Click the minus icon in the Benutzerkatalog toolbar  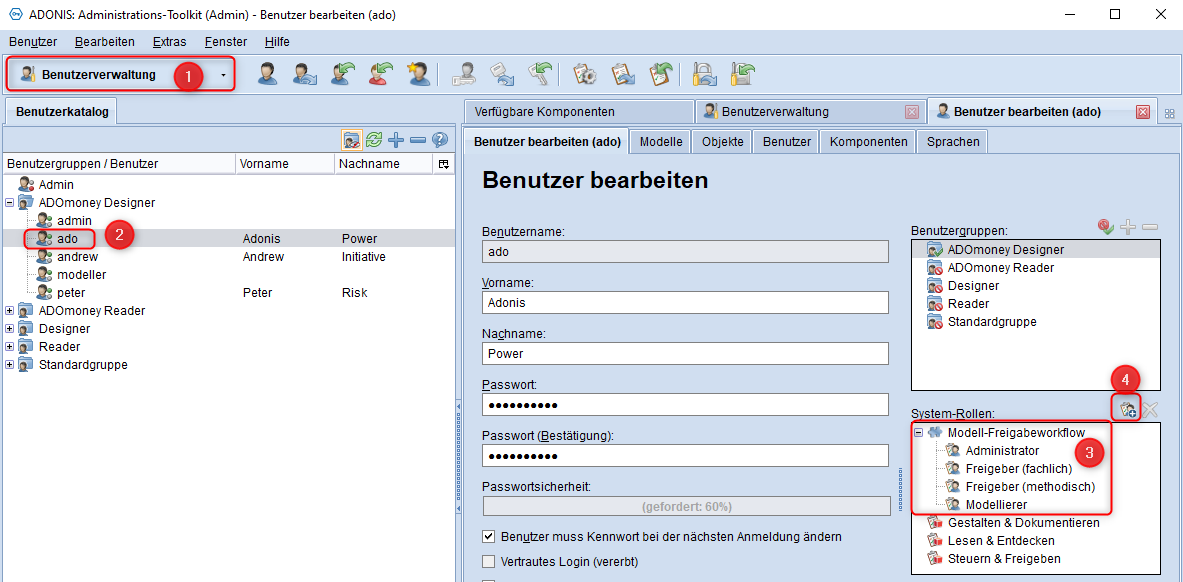[418, 139]
